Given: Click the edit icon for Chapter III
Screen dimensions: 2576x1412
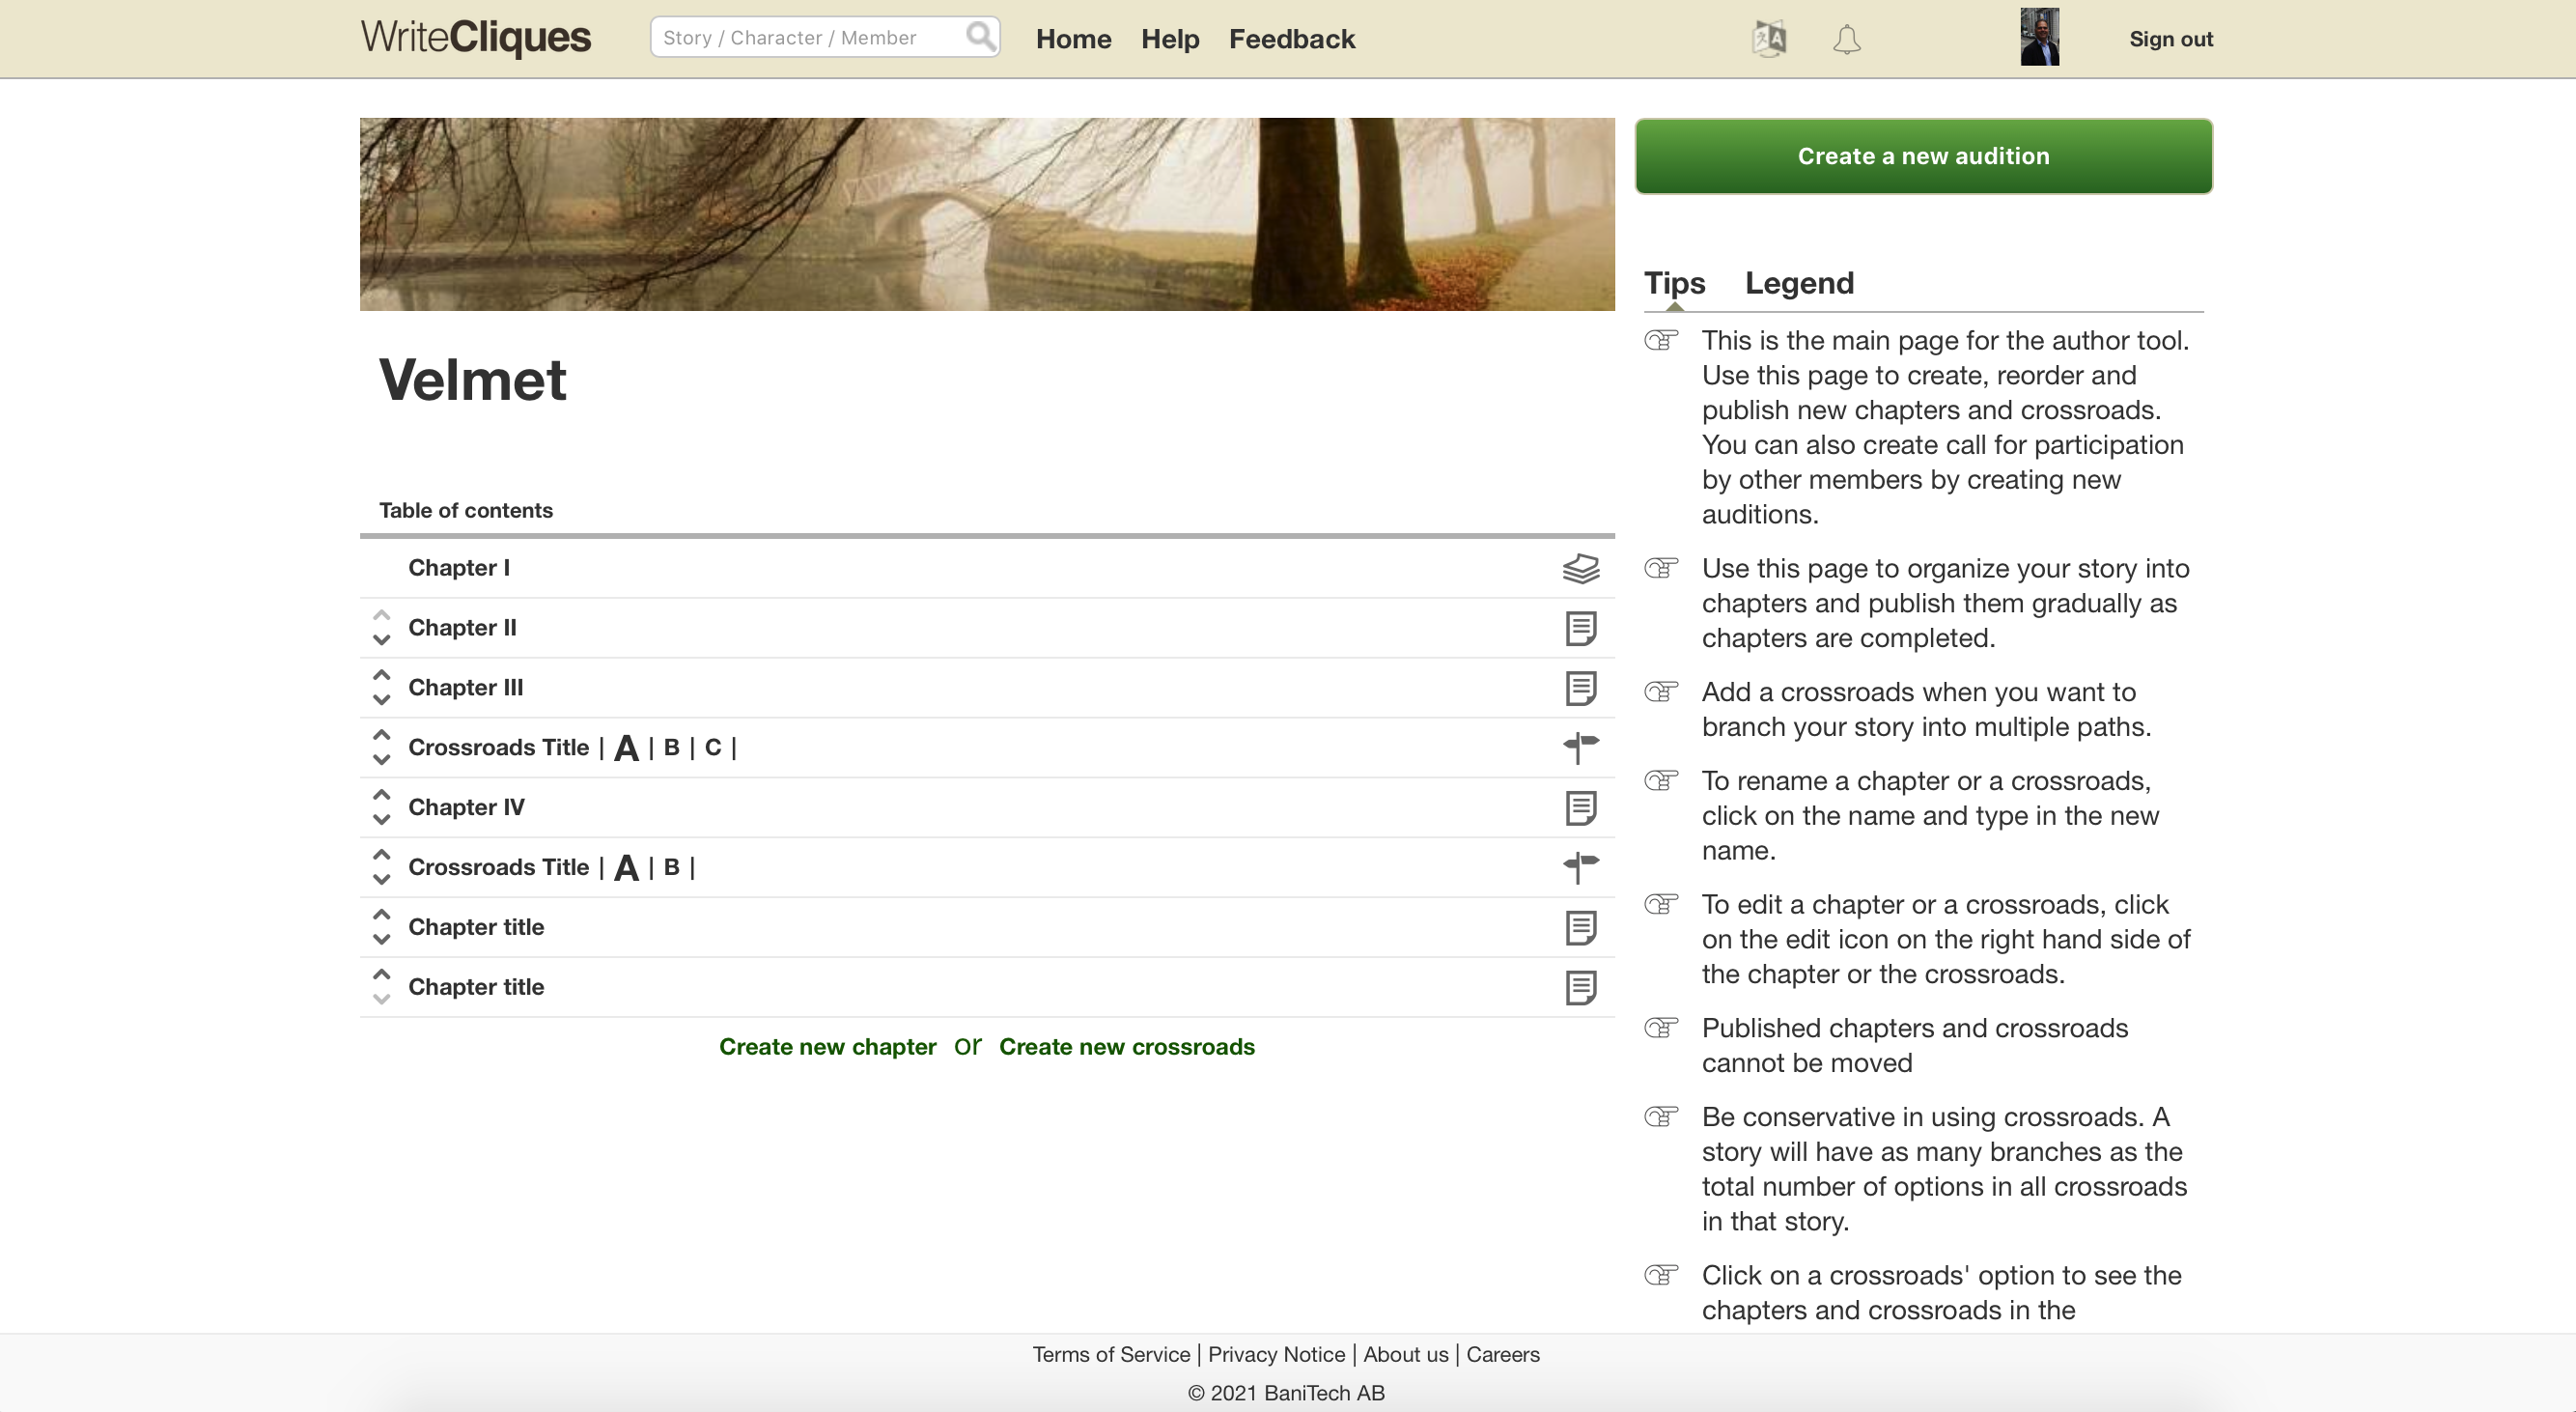Looking at the screenshot, I should coord(1580,688).
